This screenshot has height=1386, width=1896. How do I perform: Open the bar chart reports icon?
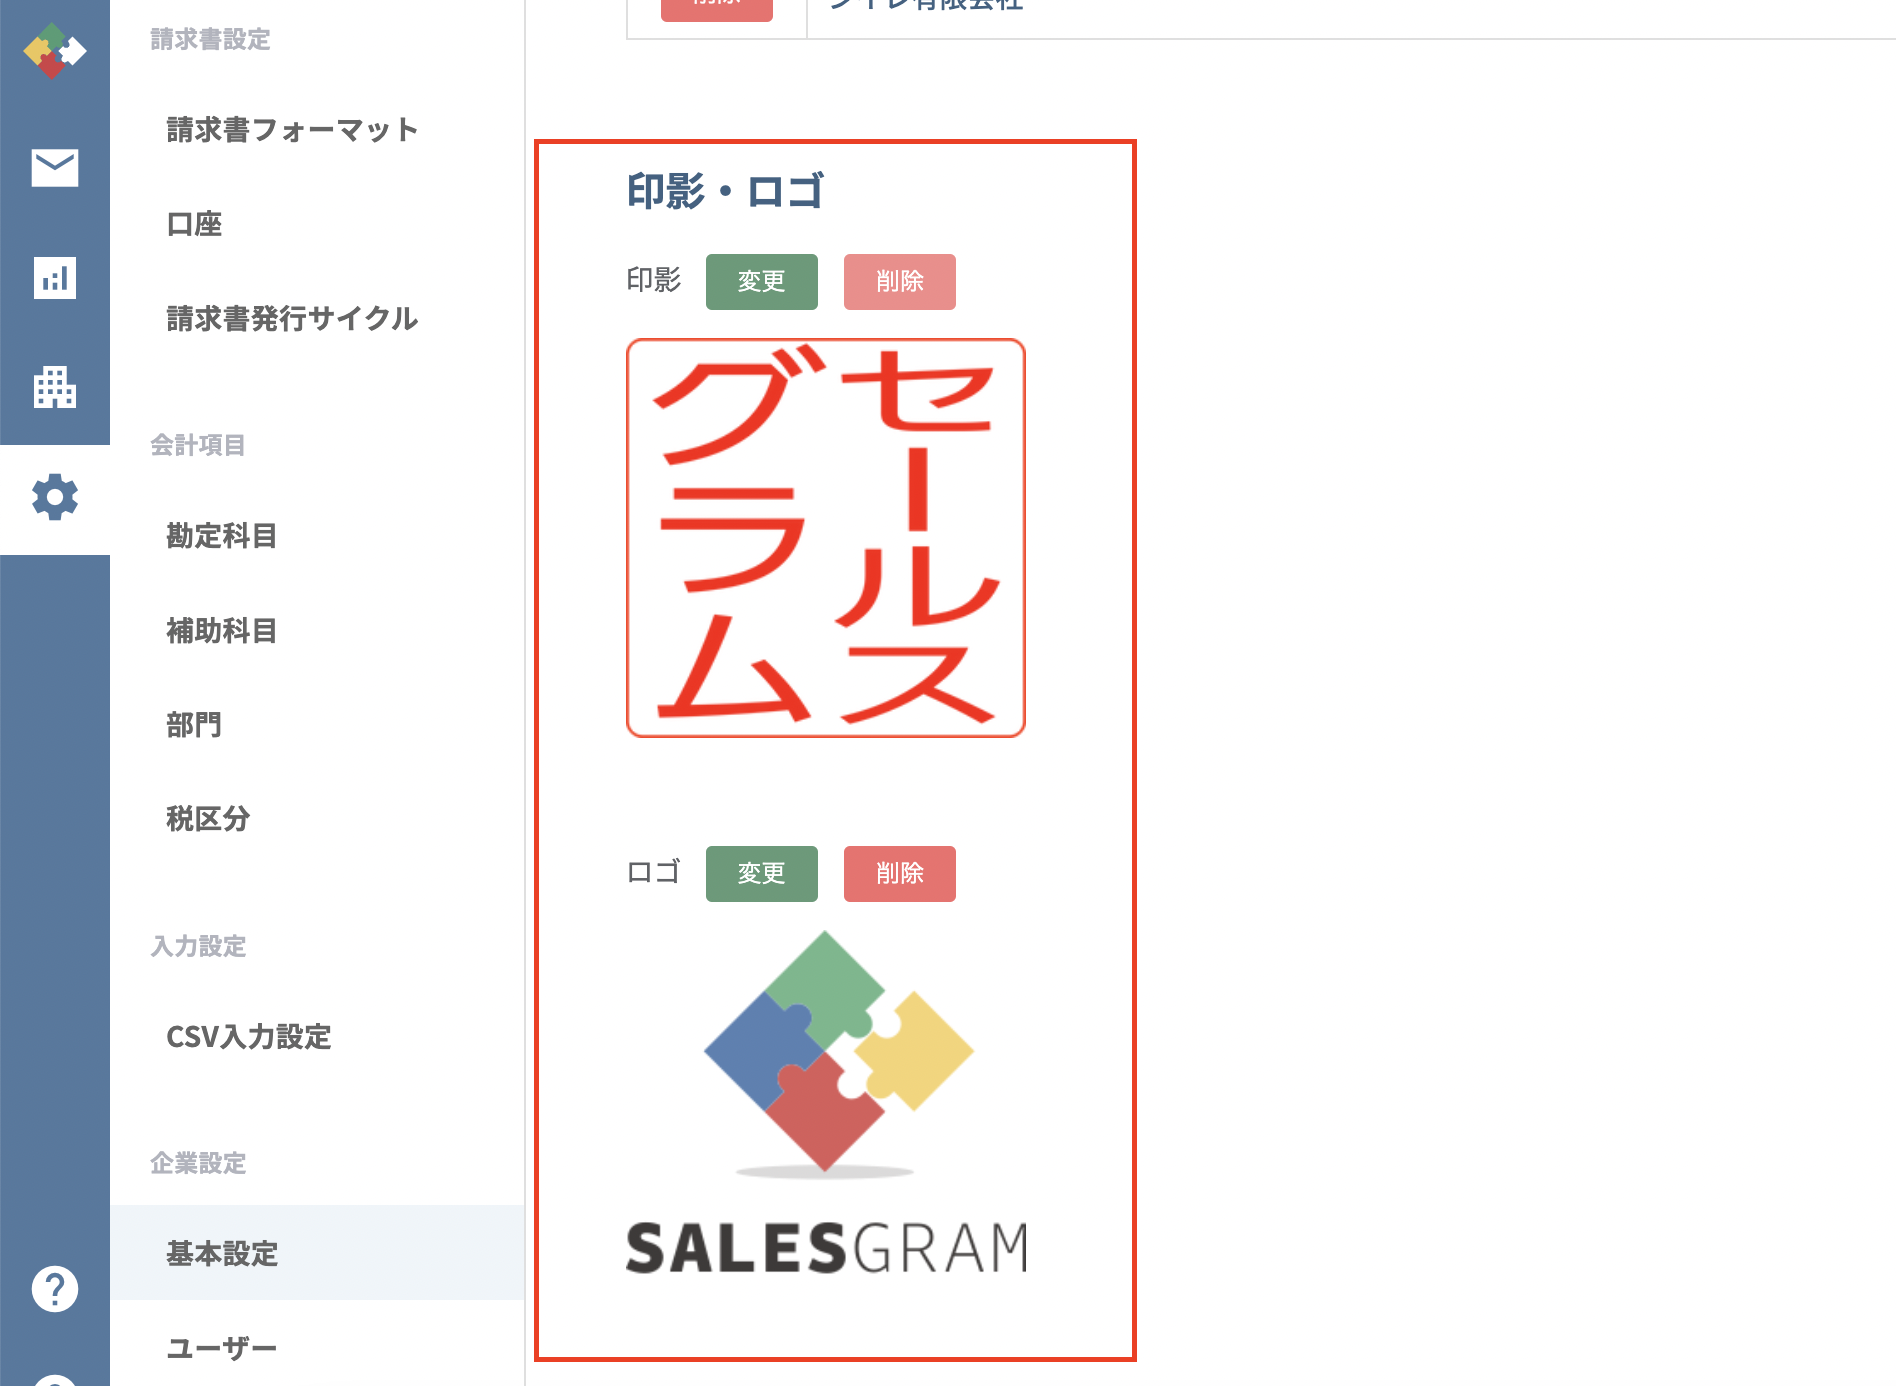[x=55, y=277]
